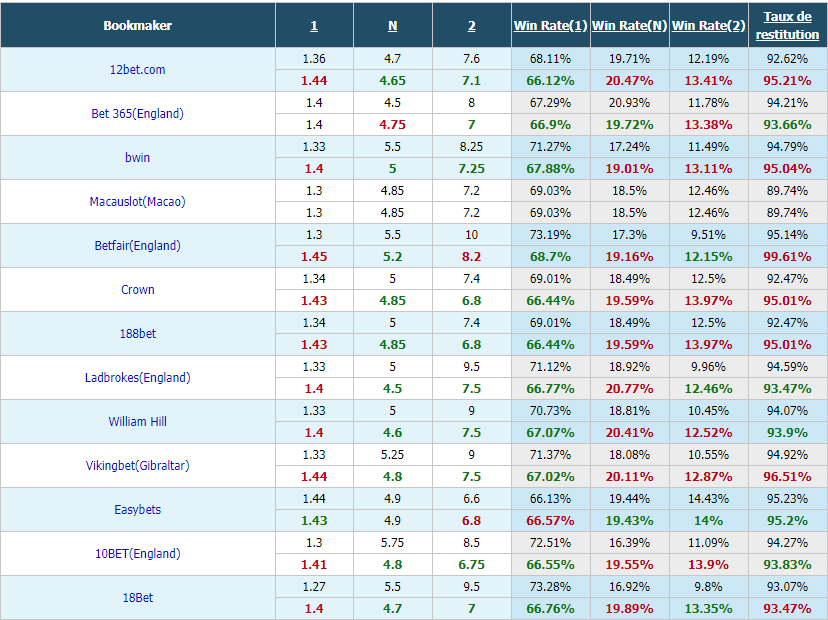The height and width of the screenshot is (620, 828).
Task: Sort by the Taux de restitution header
Action: (787, 25)
